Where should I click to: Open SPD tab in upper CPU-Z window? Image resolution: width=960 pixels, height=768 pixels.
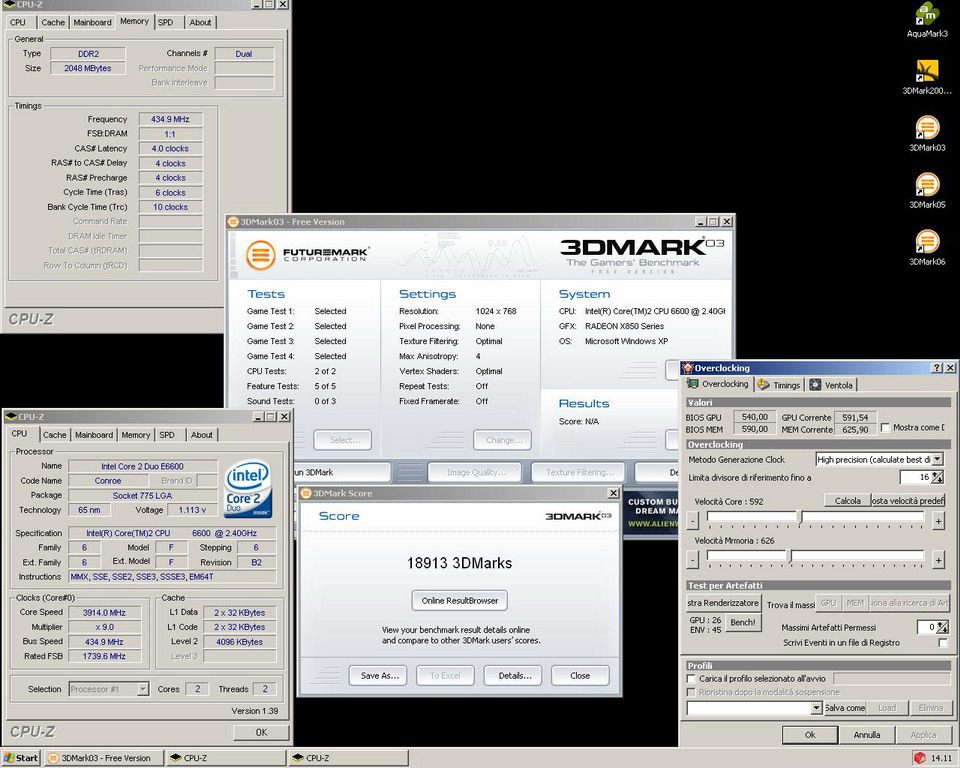tap(165, 23)
